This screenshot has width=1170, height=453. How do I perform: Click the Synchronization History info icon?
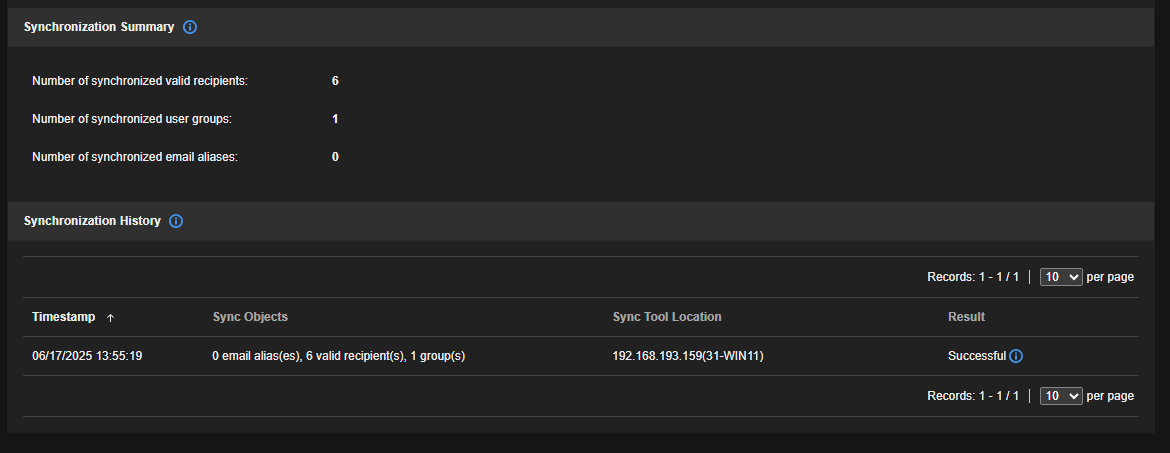pos(176,221)
